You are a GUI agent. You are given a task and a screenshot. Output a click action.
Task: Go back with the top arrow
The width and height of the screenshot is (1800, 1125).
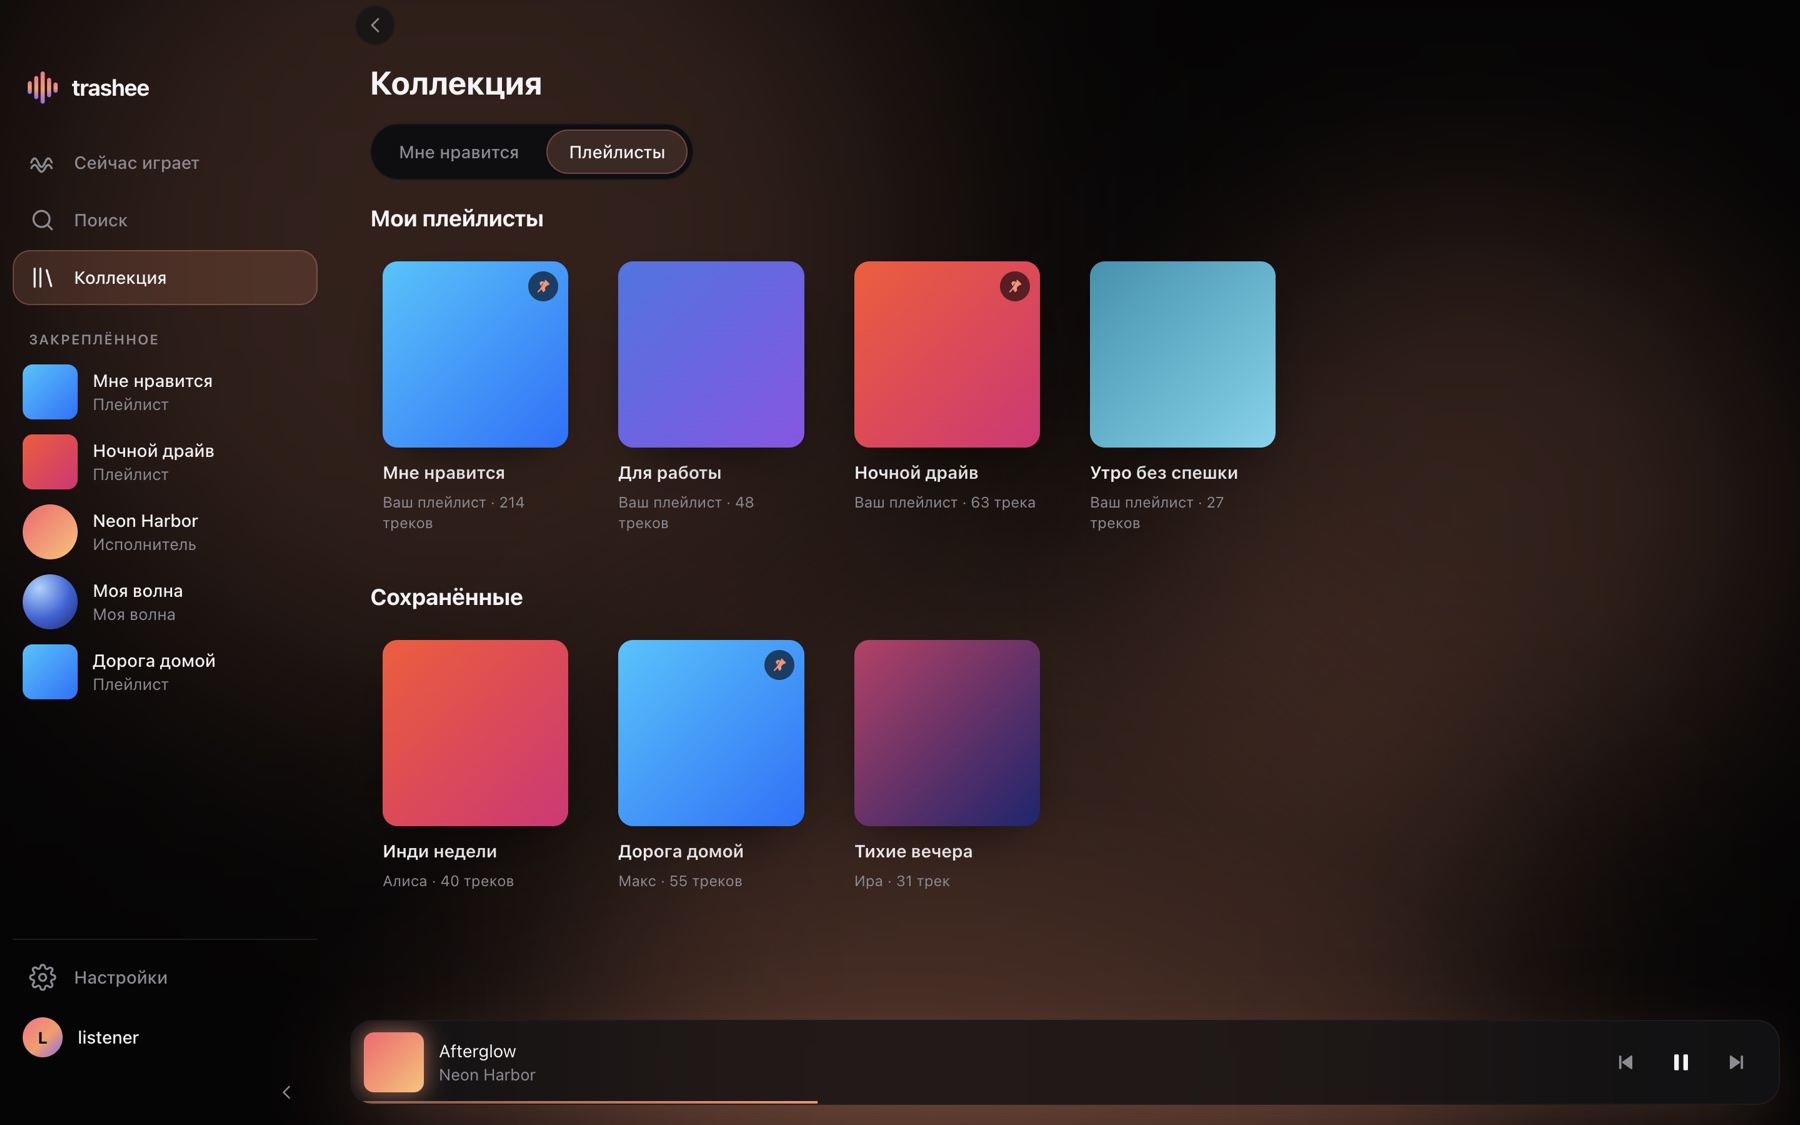[375, 25]
